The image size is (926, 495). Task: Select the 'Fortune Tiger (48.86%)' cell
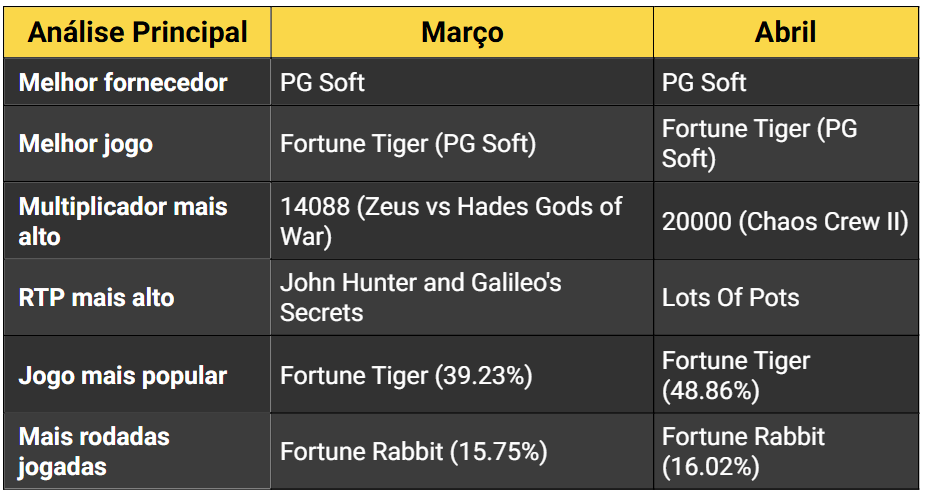[x=736, y=375]
